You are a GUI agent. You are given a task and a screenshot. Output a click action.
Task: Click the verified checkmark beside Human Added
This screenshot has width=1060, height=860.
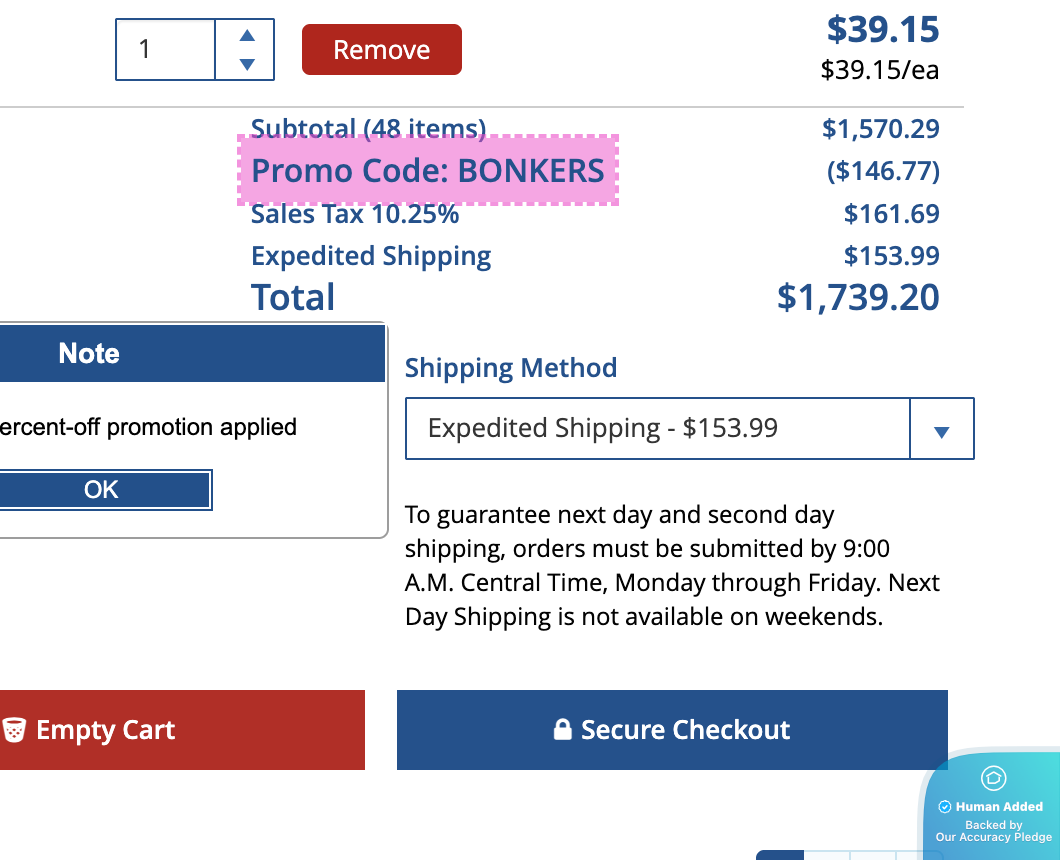(x=944, y=807)
